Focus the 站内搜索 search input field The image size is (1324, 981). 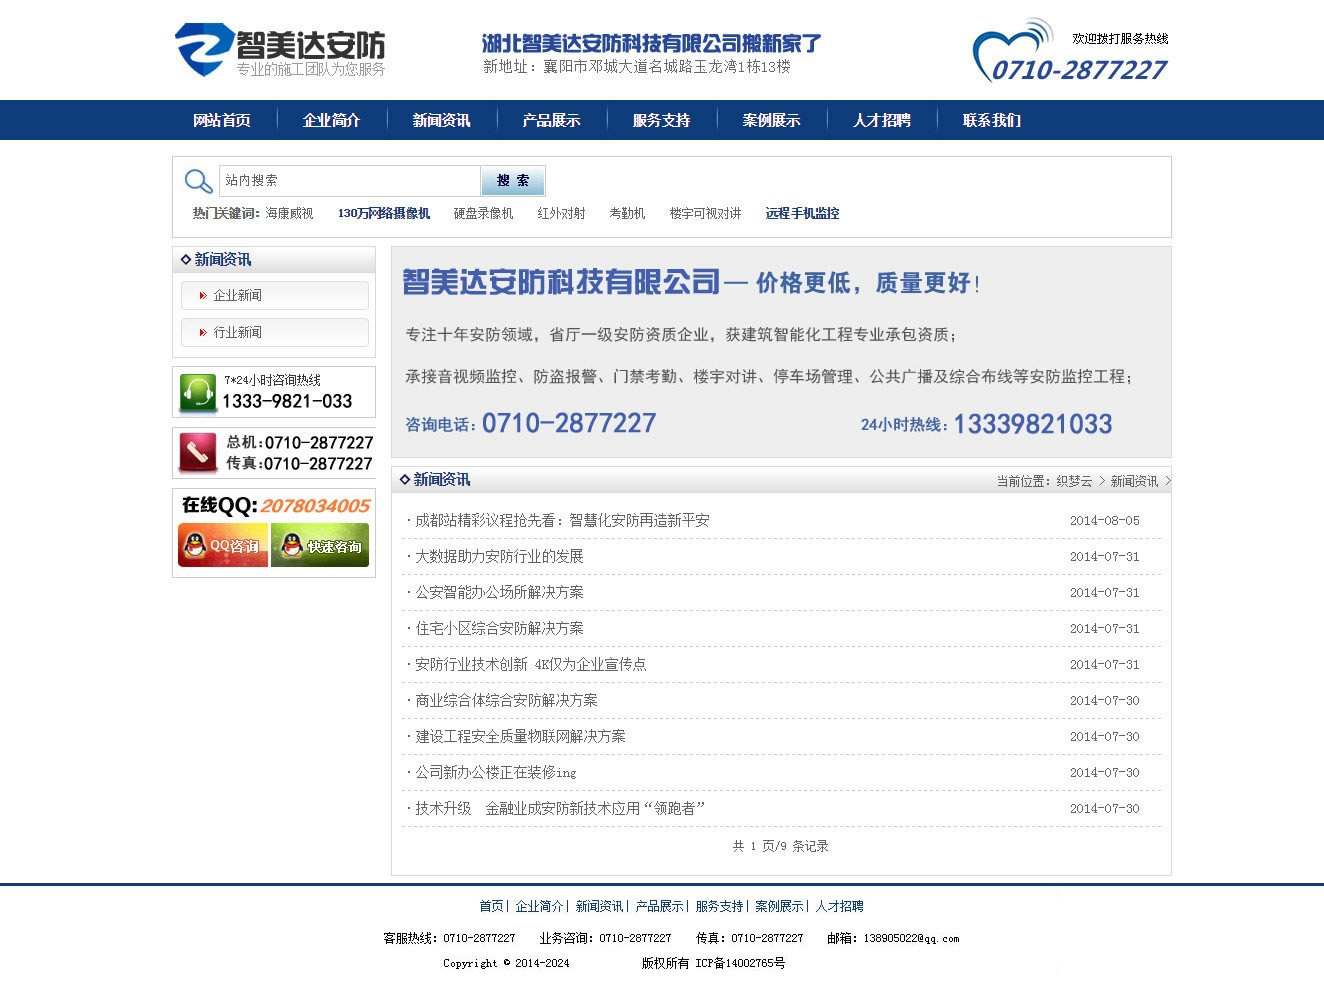350,181
